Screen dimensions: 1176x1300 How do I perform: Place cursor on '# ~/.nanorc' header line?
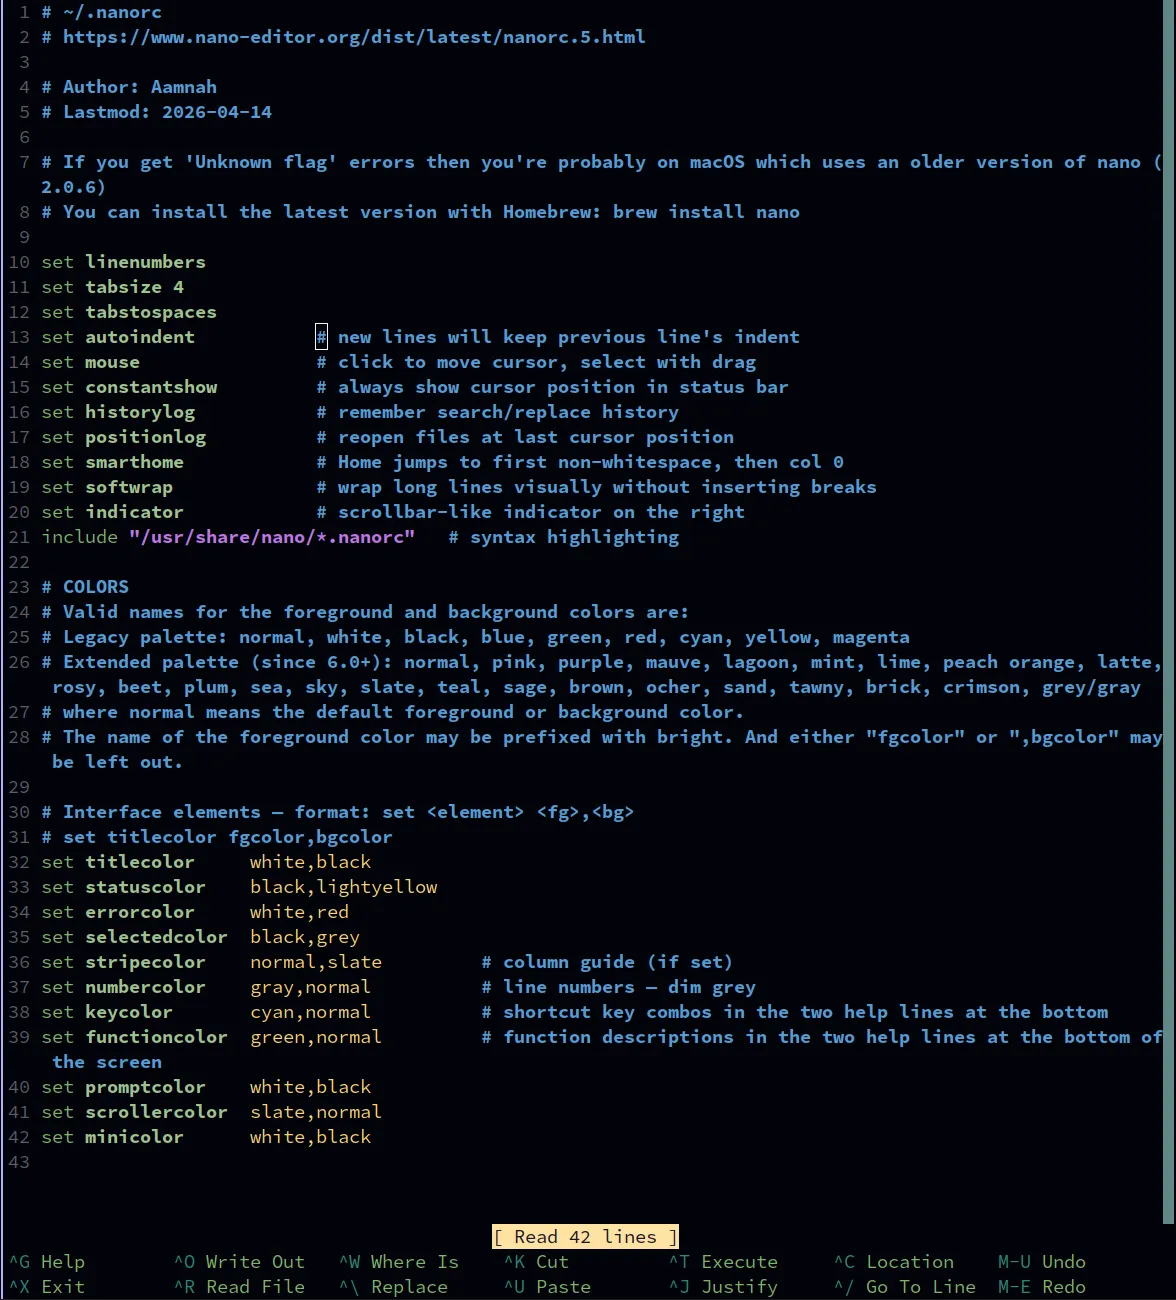click(102, 12)
